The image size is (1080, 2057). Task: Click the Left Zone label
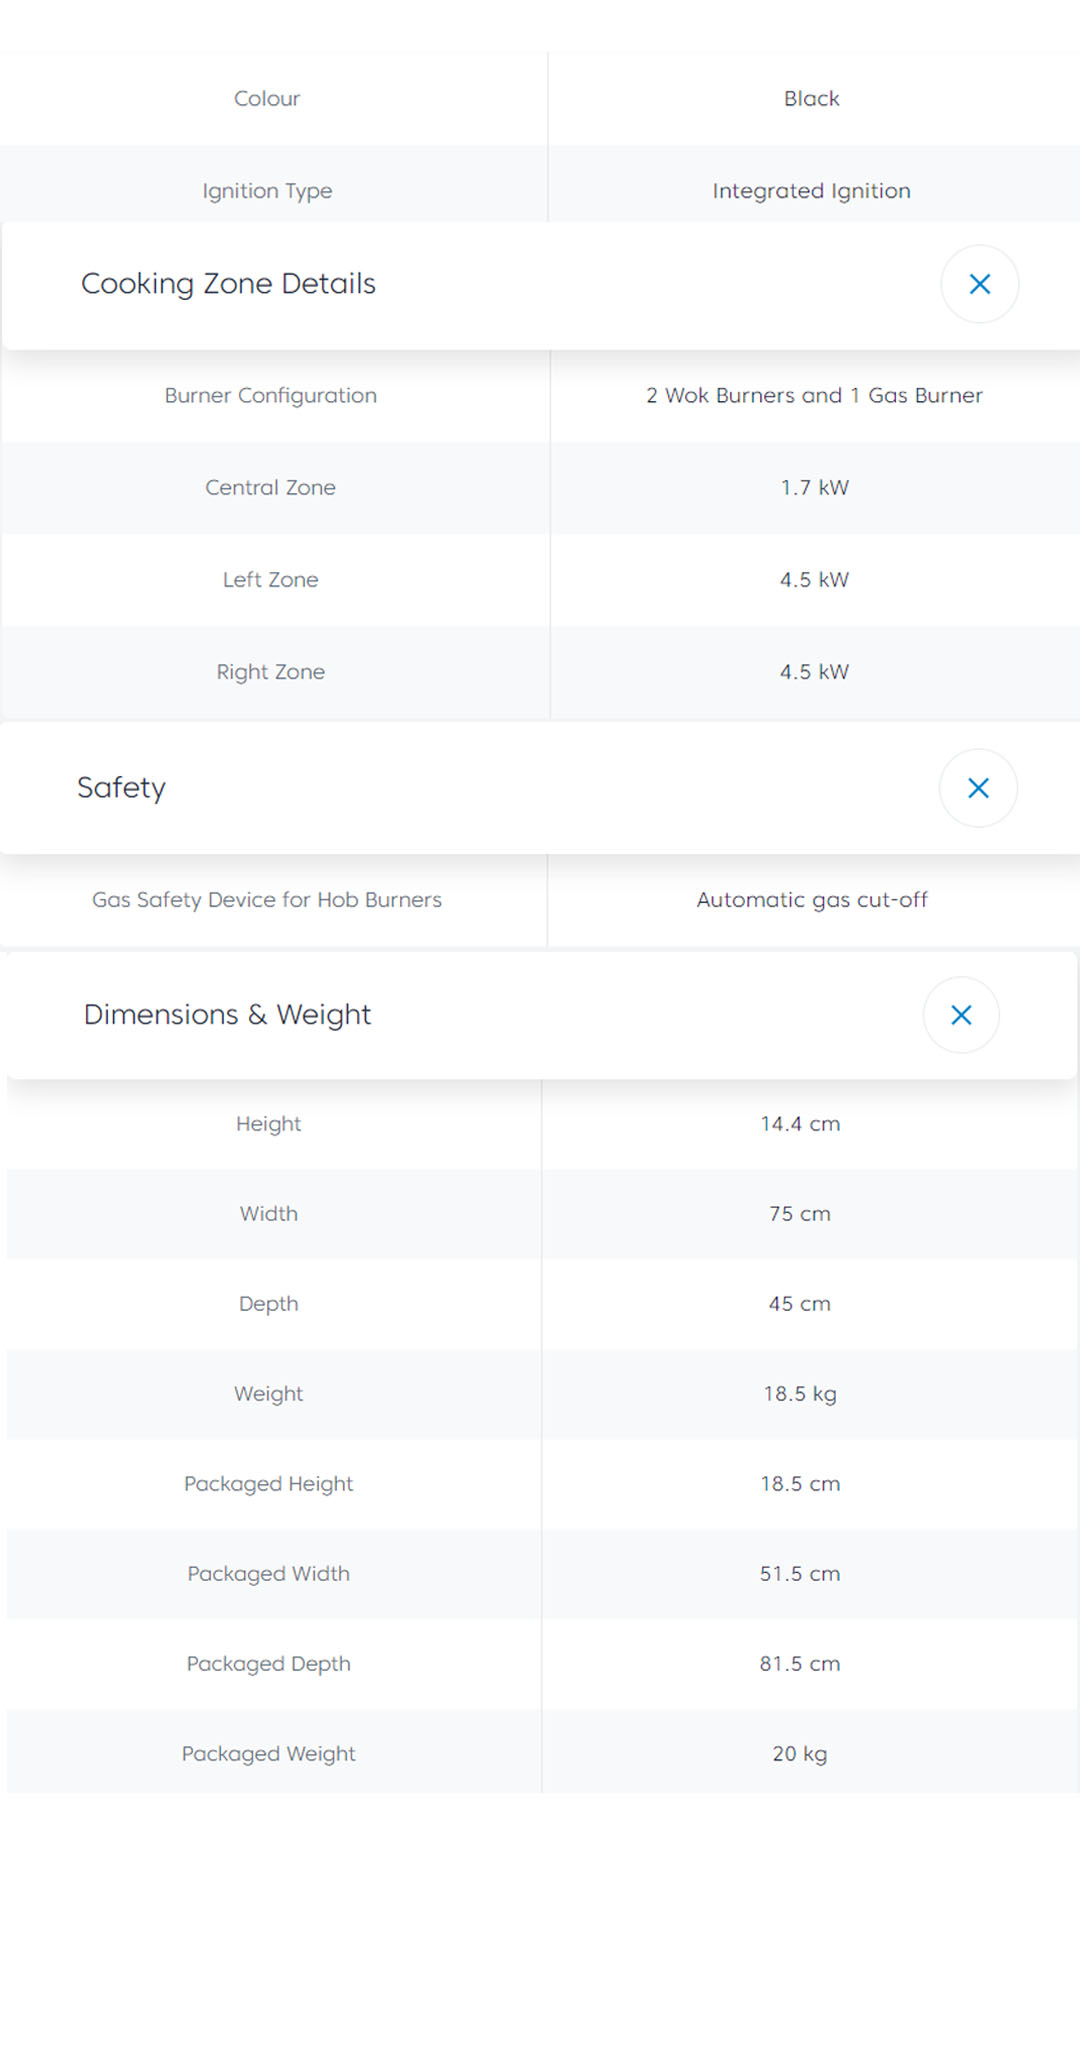click(271, 580)
